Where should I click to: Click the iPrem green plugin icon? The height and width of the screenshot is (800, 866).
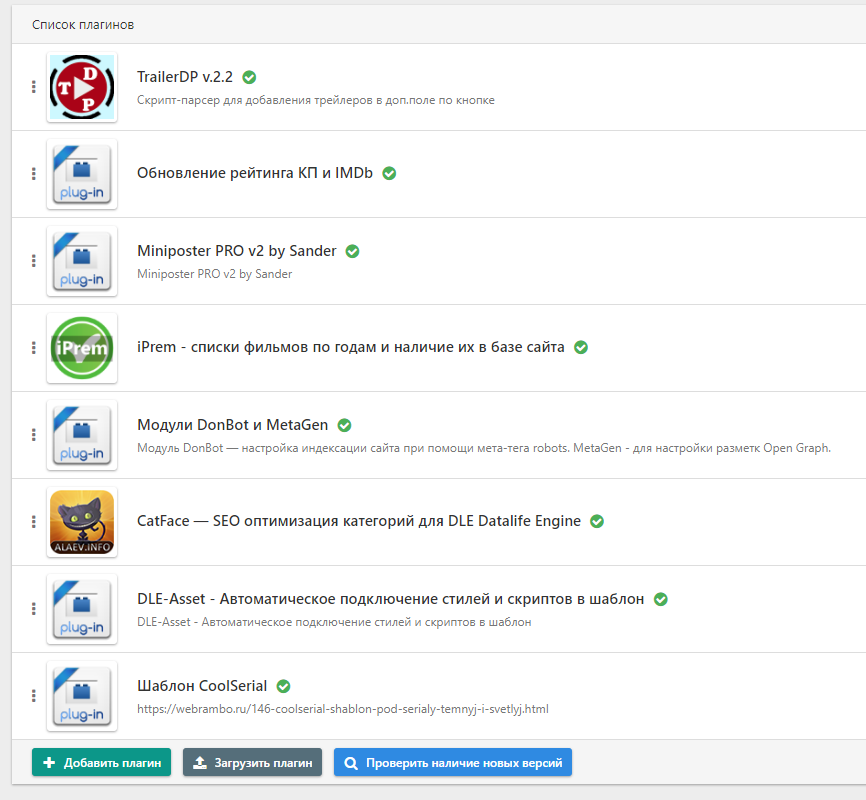pyautogui.click(x=82, y=348)
